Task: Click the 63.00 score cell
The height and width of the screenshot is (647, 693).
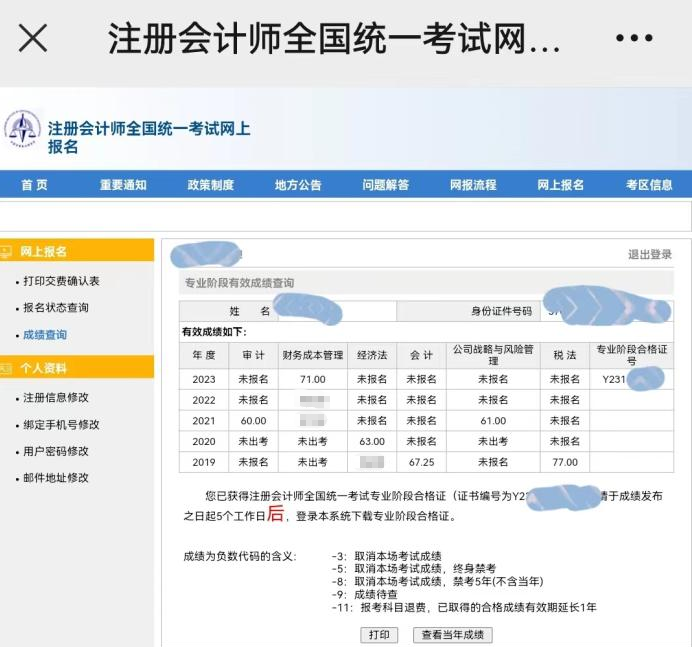Action: [x=372, y=441]
